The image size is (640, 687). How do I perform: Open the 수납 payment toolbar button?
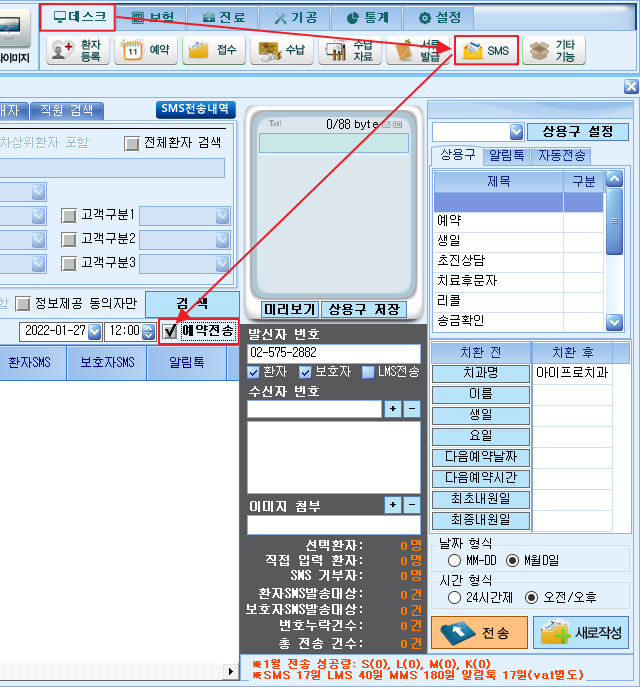click(x=282, y=50)
